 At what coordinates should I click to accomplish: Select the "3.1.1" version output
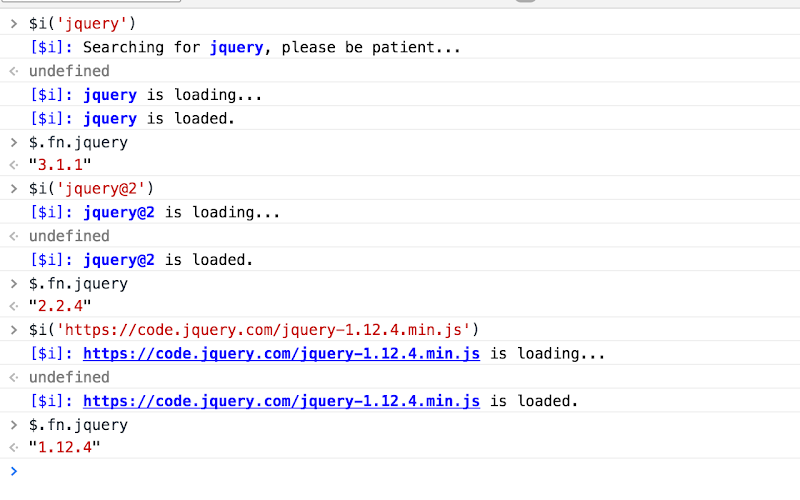click(x=60, y=165)
